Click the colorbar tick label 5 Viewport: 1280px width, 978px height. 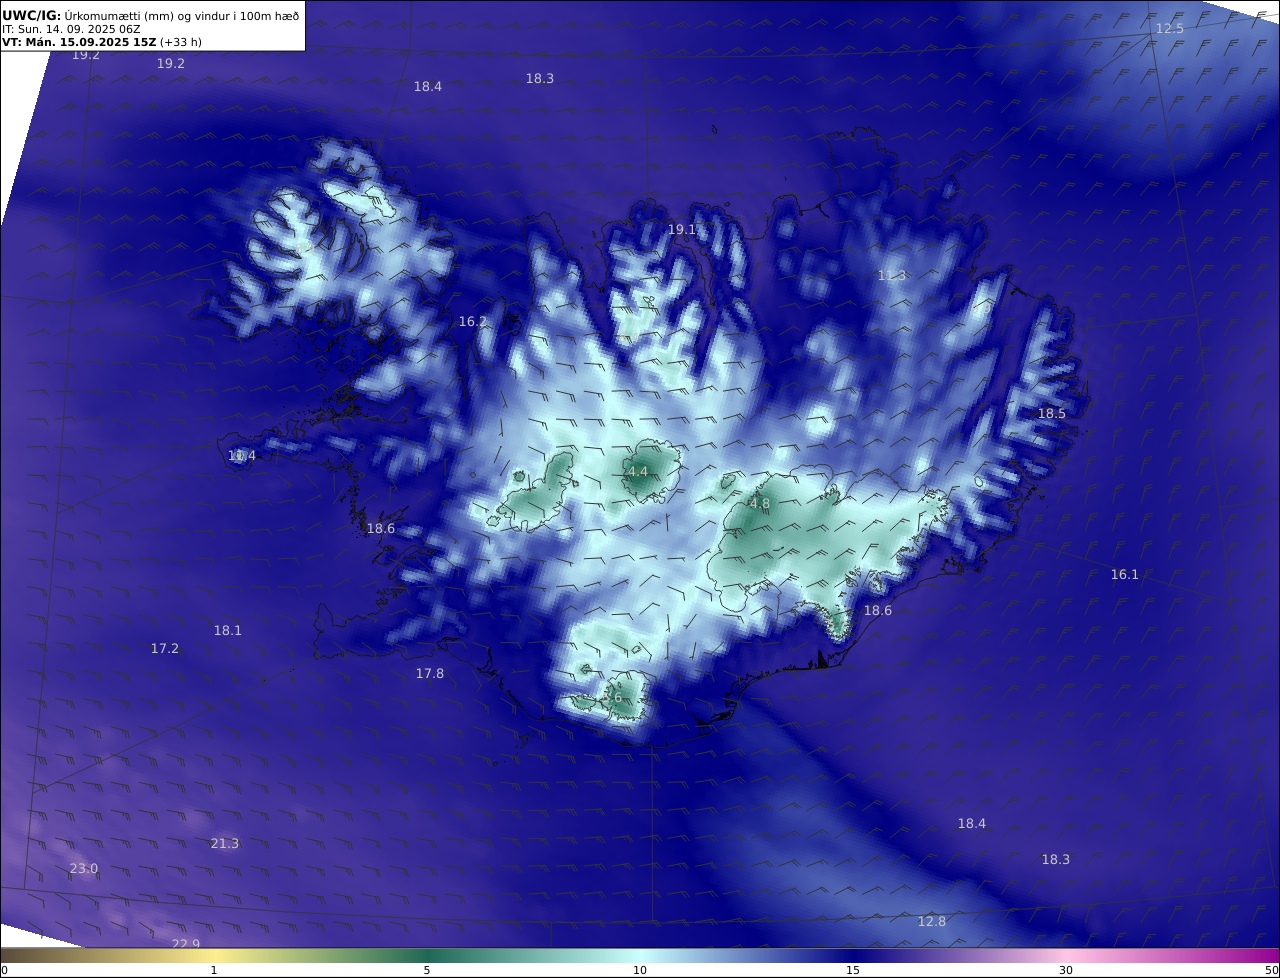coord(427,970)
